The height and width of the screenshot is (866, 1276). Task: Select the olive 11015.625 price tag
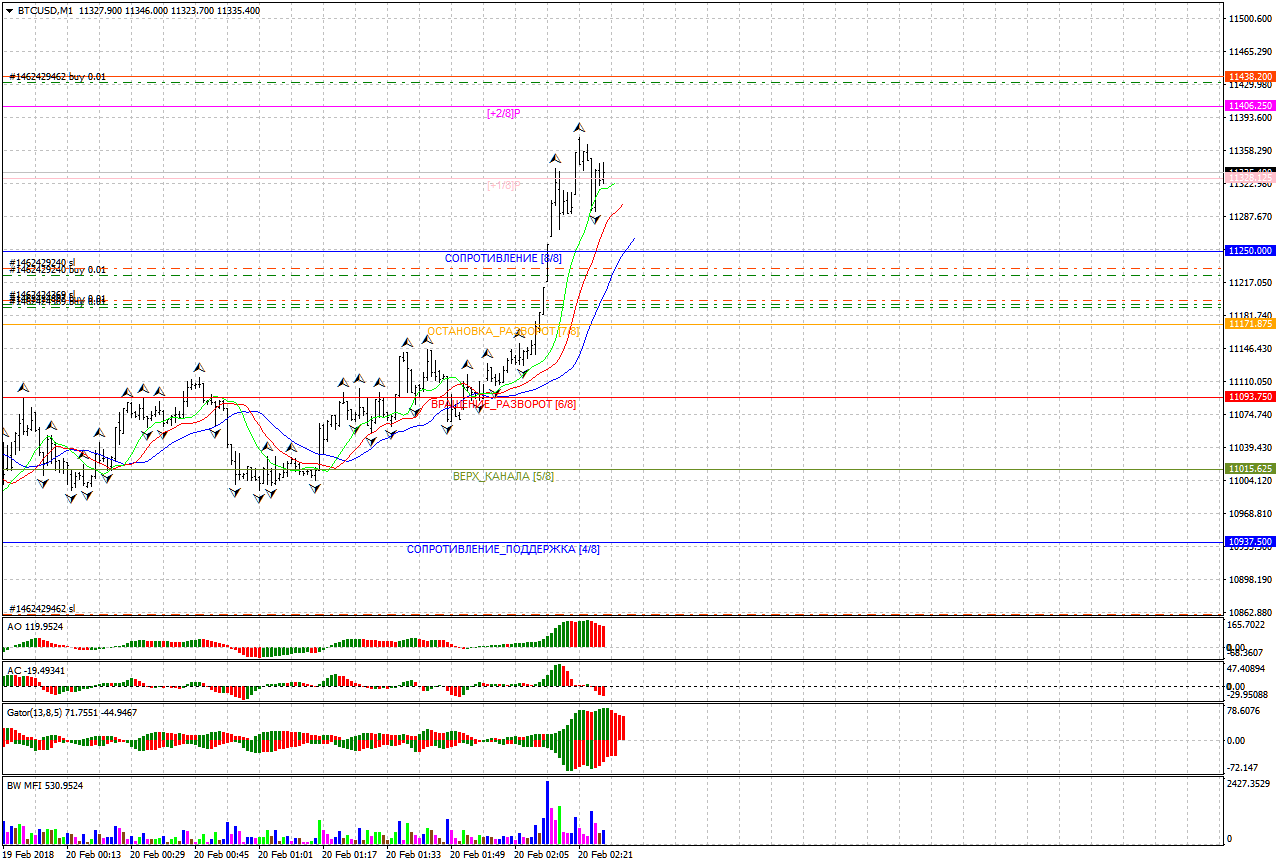point(1250,469)
